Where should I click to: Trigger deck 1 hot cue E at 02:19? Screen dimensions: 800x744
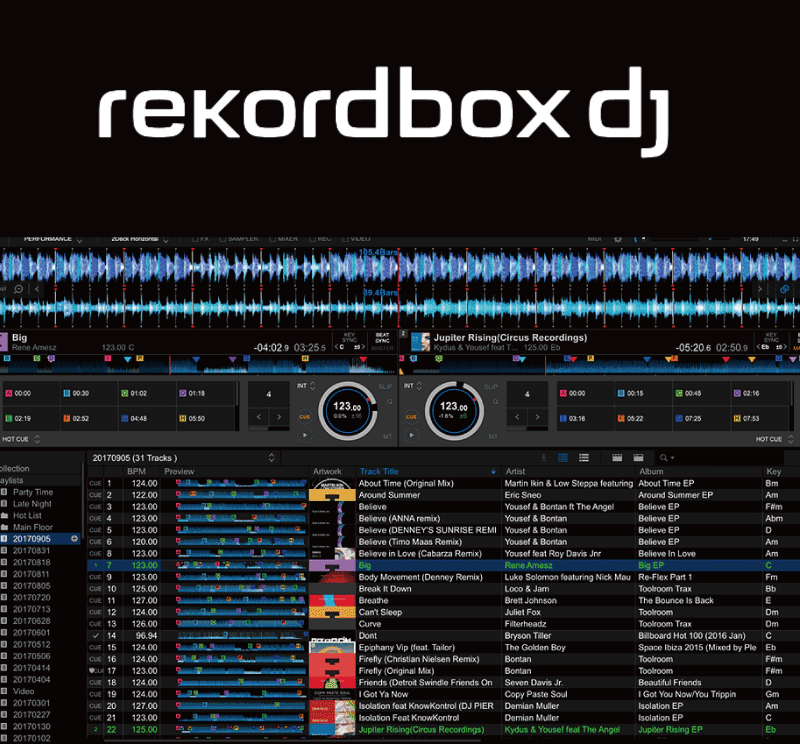coord(31,418)
